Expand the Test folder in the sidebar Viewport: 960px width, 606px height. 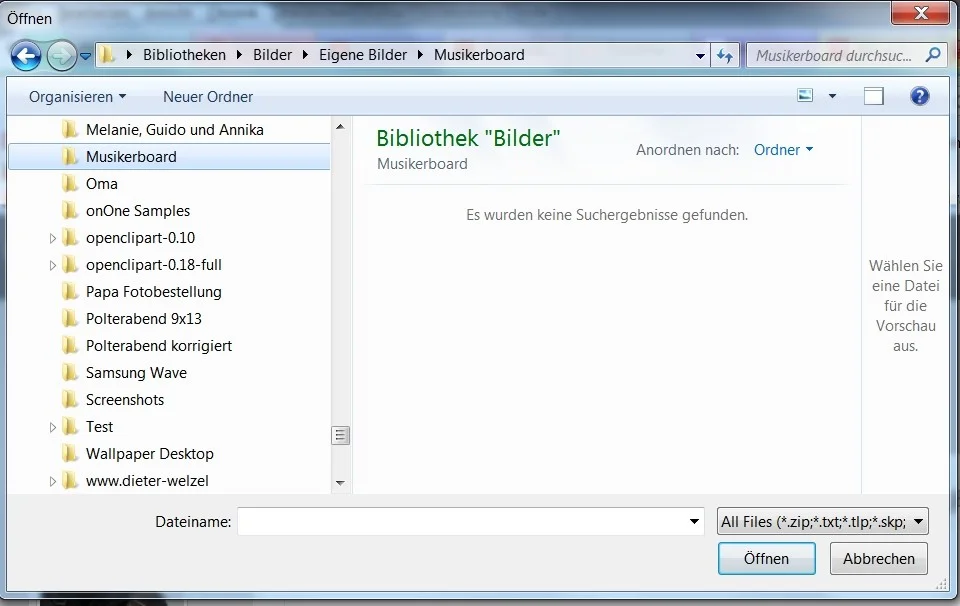(52, 426)
